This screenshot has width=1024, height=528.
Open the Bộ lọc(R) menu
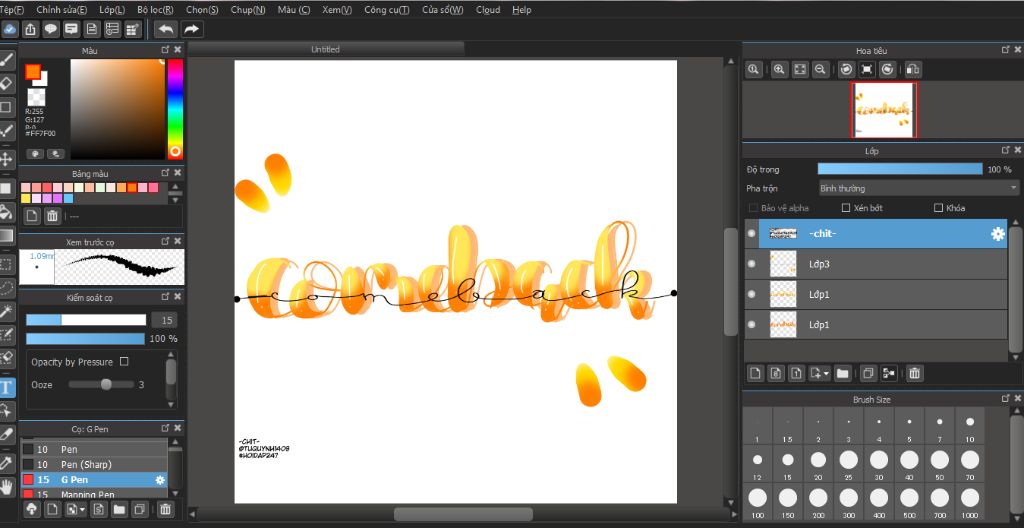pos(155,10)
